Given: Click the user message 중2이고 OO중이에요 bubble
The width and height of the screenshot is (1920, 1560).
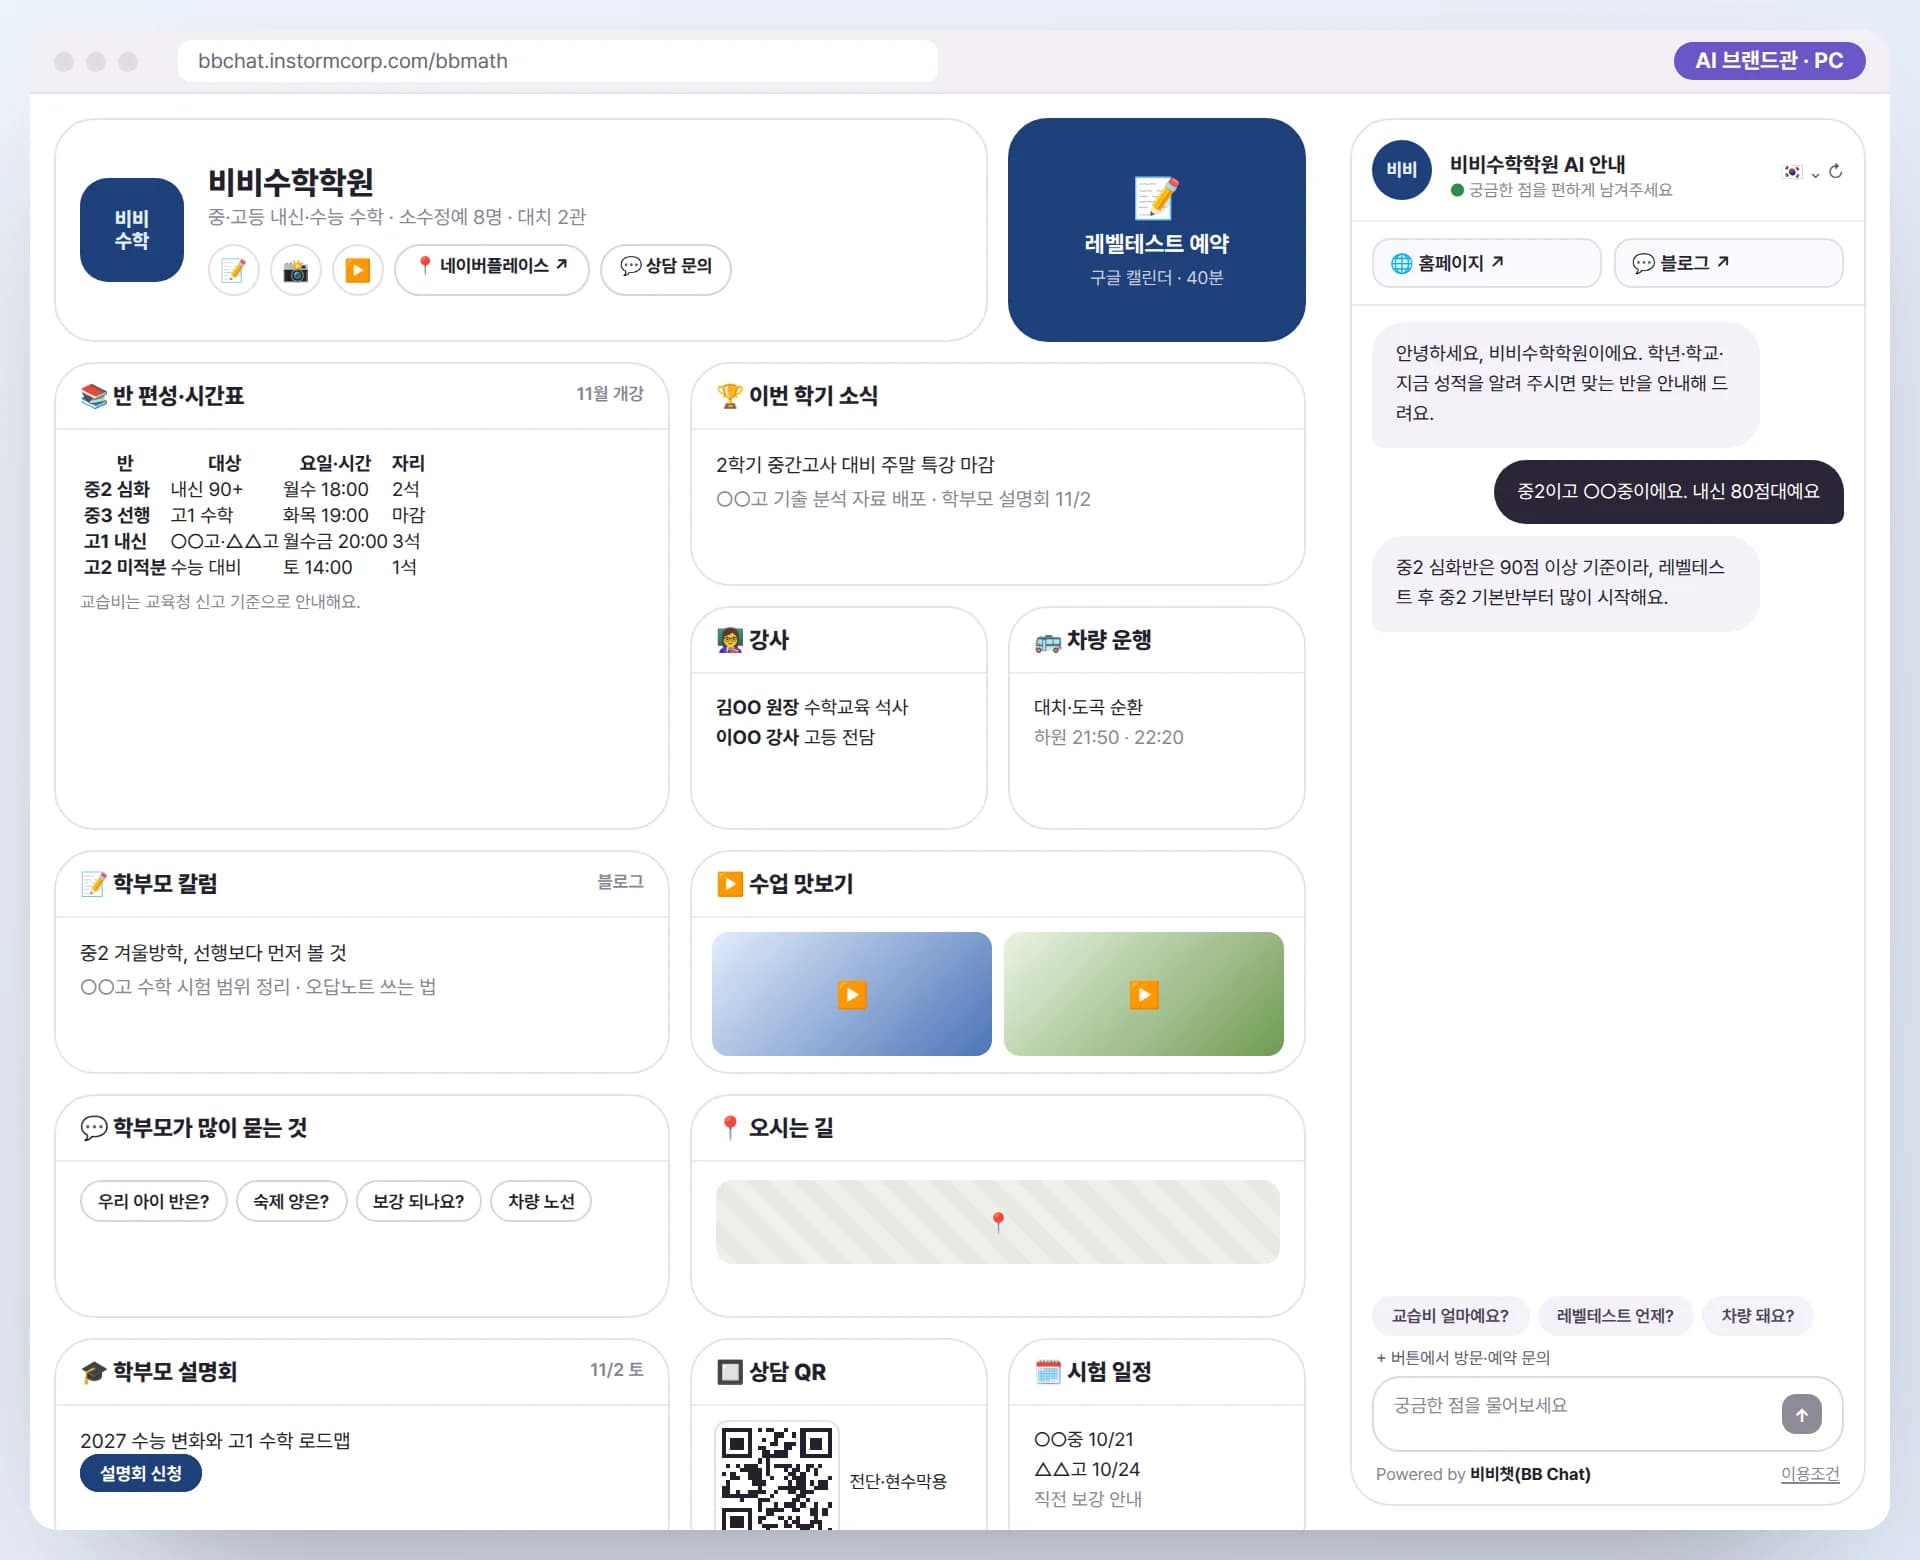Looking at the screenshot, I should (x=1668, y=491).
